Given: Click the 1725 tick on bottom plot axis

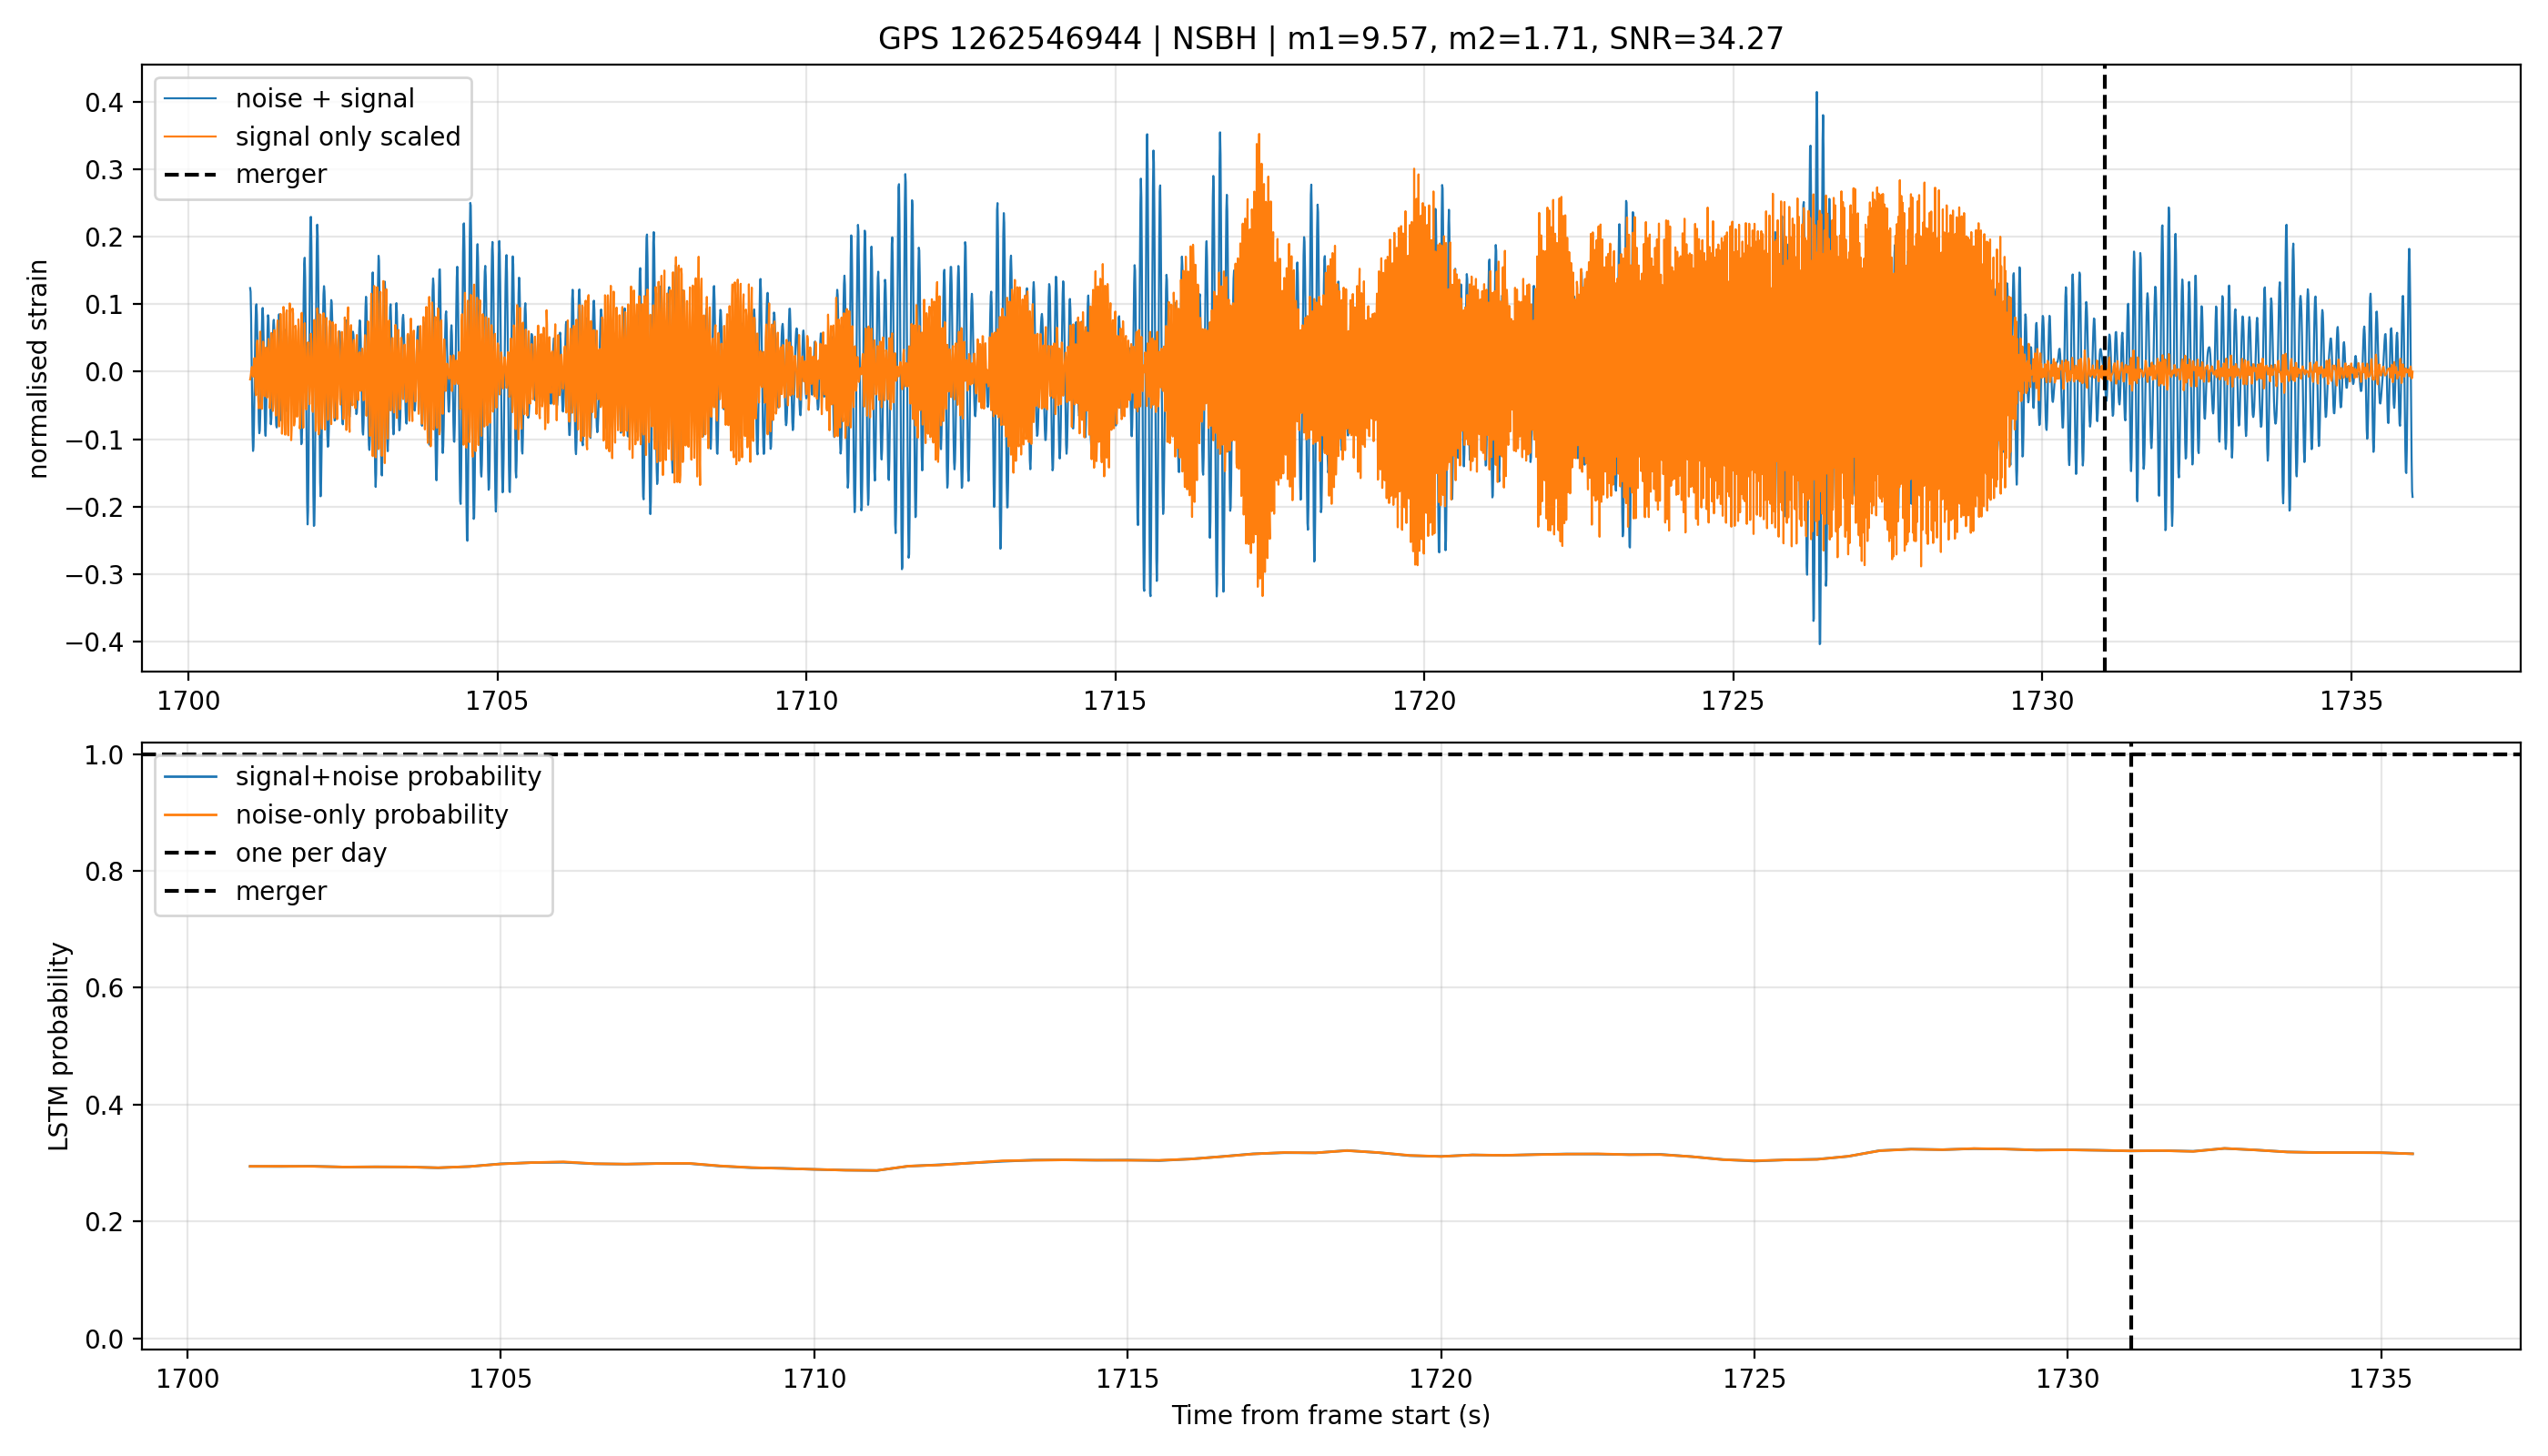Looking at the screenshot, I should (1754, 1380).
